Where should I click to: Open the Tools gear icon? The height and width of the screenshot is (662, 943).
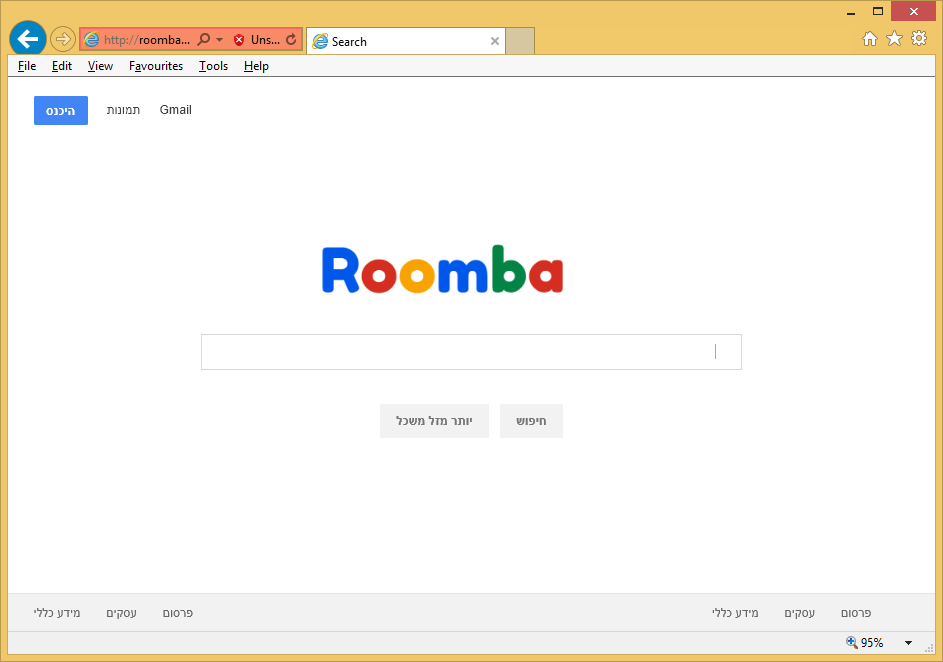click(919, 39)
